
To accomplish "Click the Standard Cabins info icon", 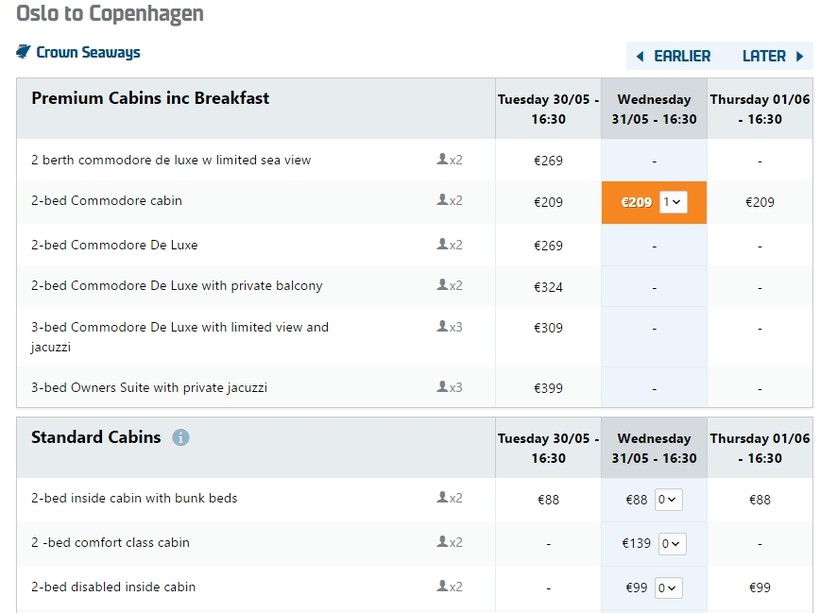I will pyautogui.click(x=180, y=437).
